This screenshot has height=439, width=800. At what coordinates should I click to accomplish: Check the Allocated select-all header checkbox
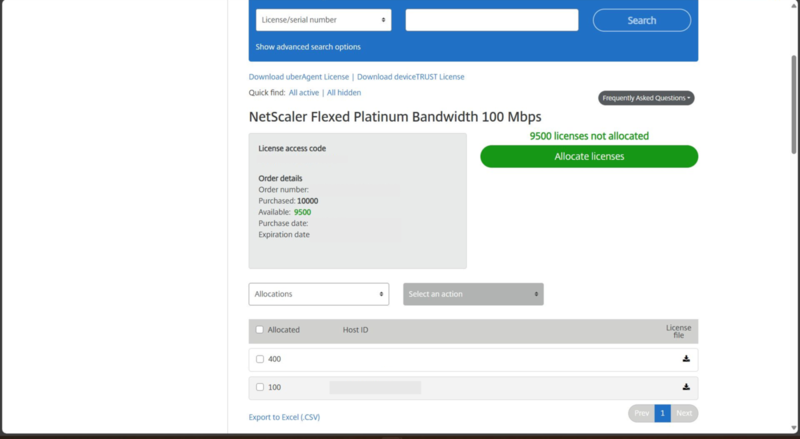pos(260,330)
